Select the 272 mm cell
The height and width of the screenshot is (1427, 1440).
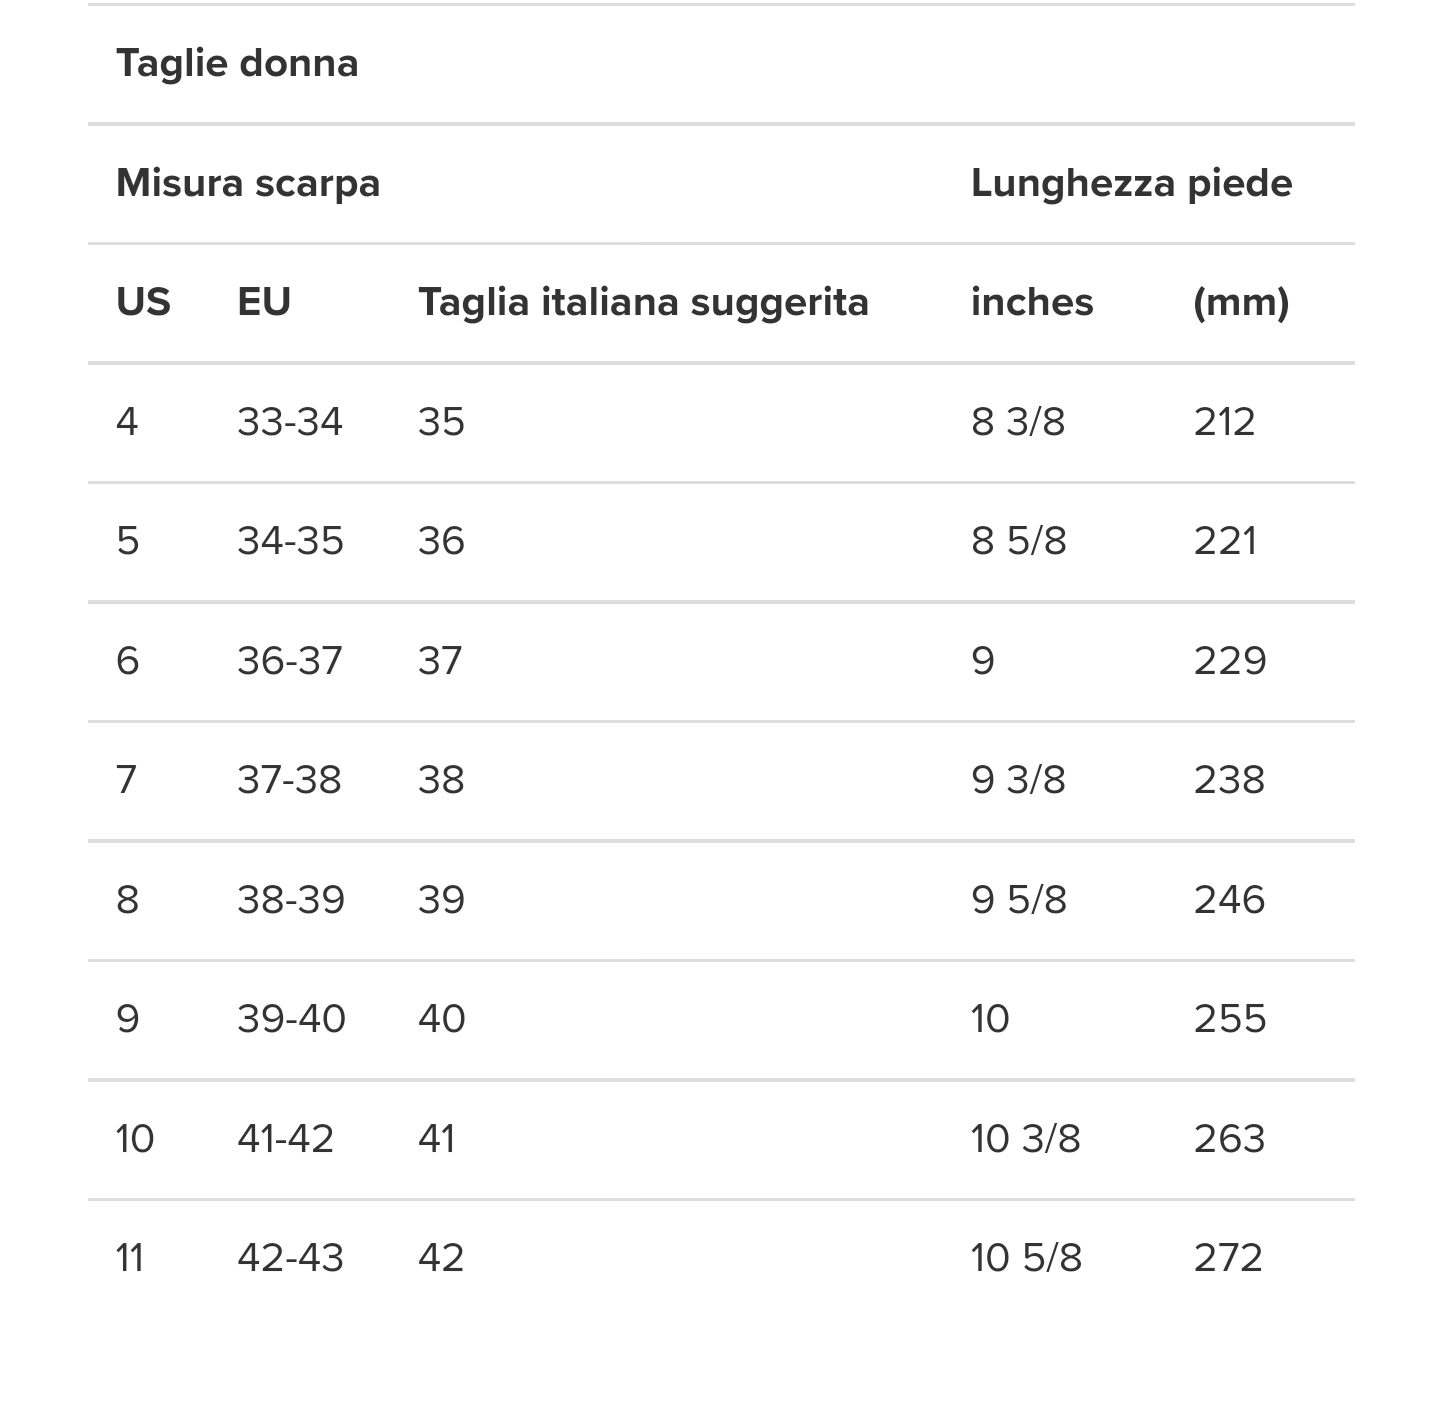(1228, 1258)
